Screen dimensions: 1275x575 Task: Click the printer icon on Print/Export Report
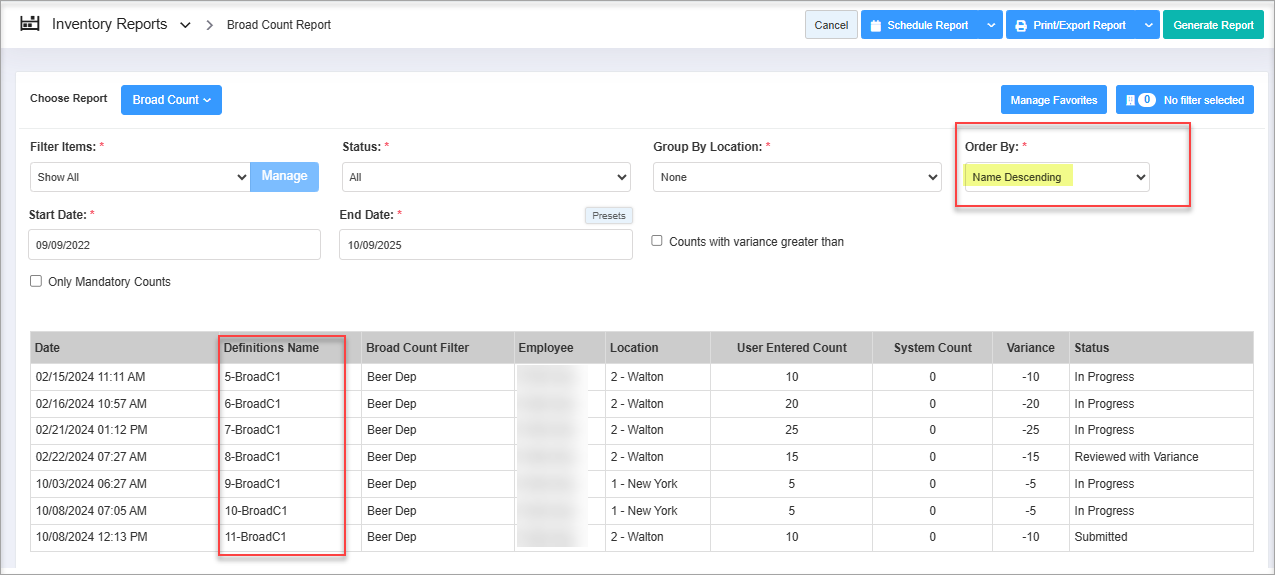1021,26
